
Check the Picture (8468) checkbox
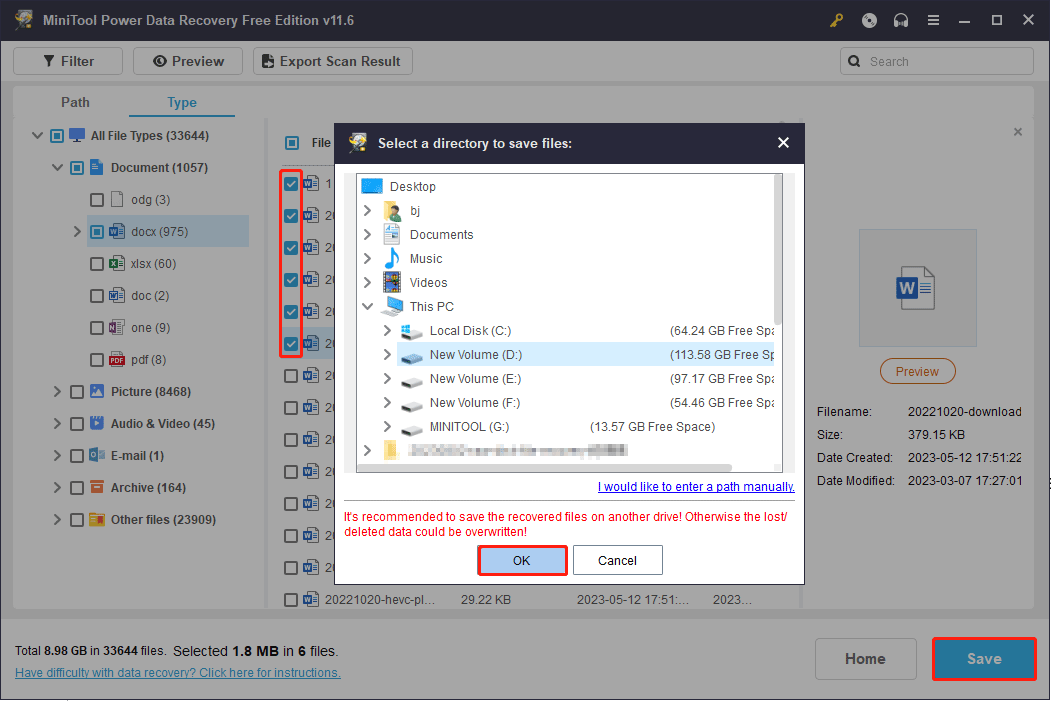point(77,391)
